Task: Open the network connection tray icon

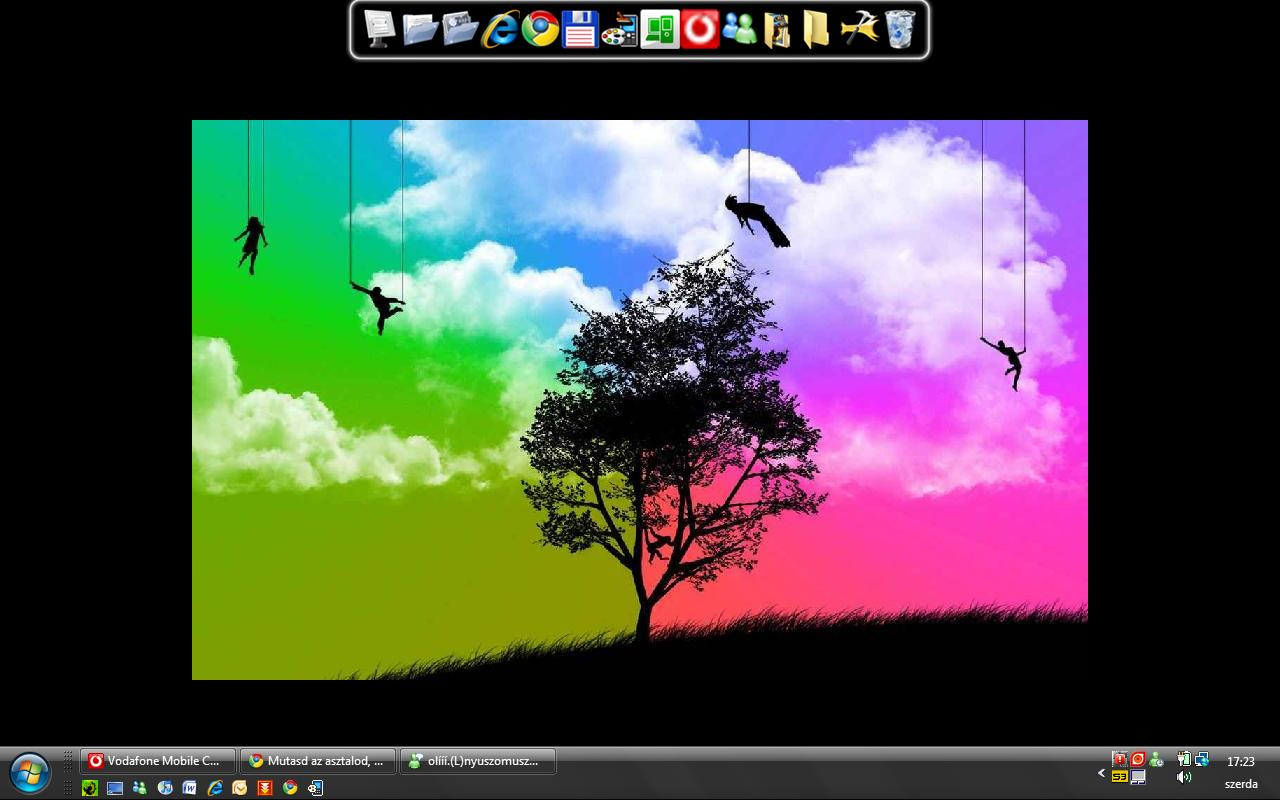Action: (x=1202, y=760)
